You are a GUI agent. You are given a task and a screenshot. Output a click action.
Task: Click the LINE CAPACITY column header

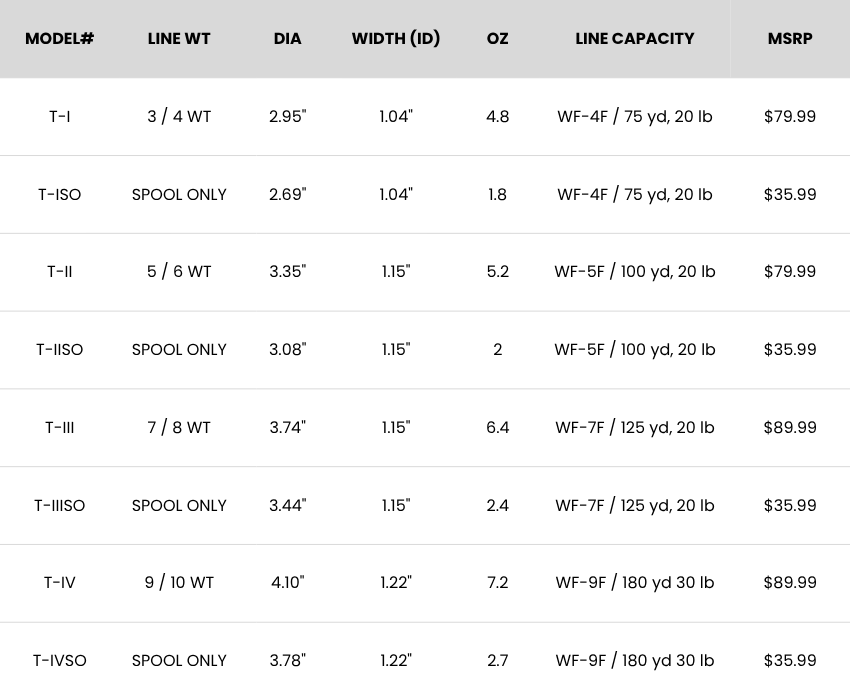click(635, 39)
